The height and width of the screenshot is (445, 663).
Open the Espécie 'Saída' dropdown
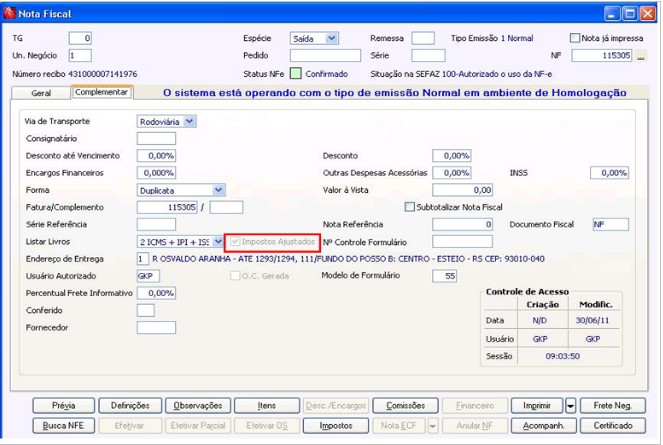(x=332, y=38)
